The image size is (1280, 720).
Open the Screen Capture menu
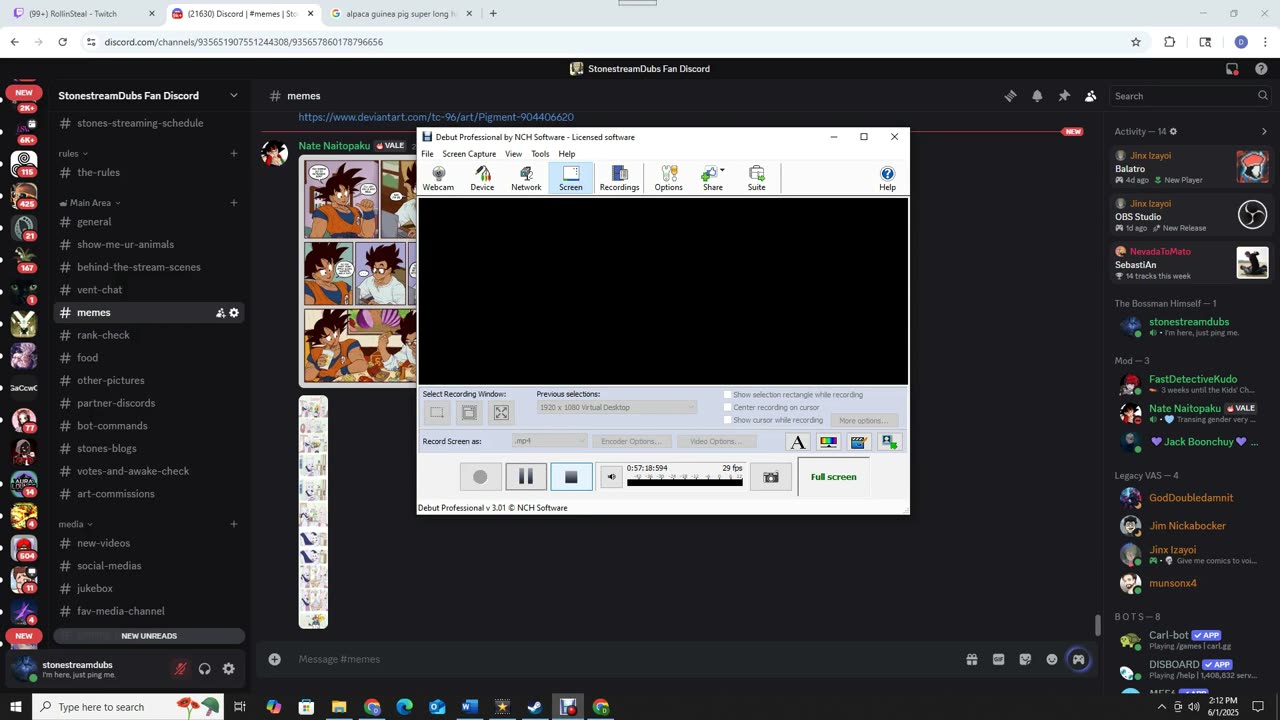point(469,154)
